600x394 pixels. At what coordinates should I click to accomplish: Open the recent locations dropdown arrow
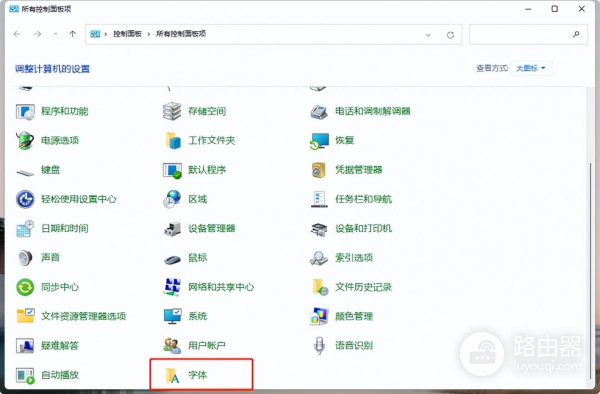55,34
